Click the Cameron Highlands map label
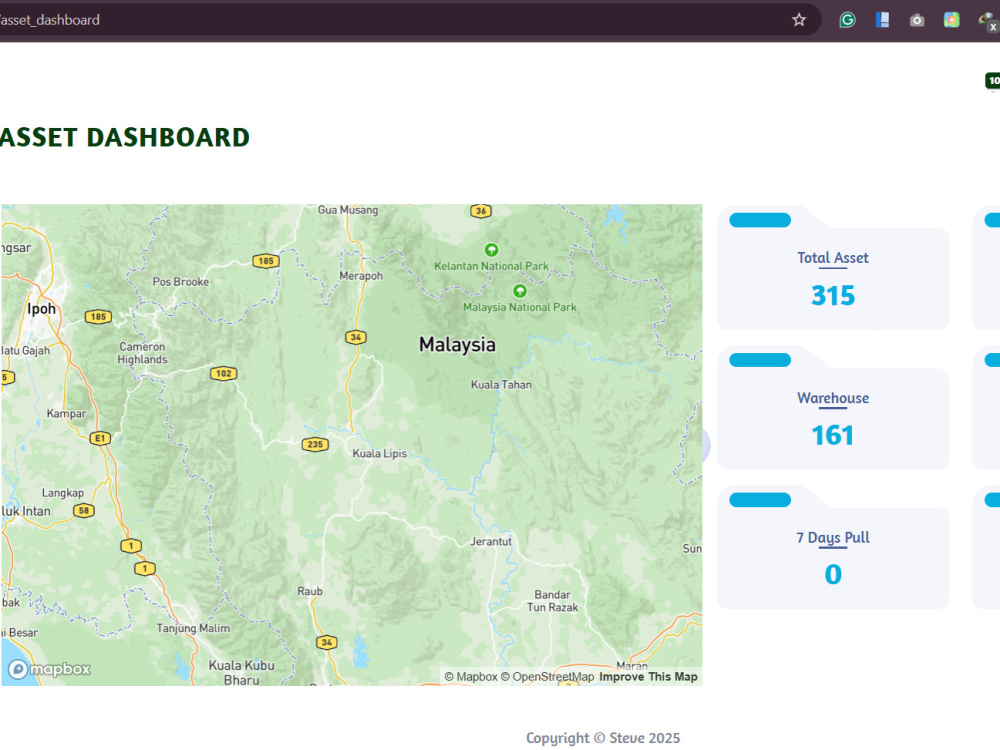The image size is (1000, 750). coord(142,353)
